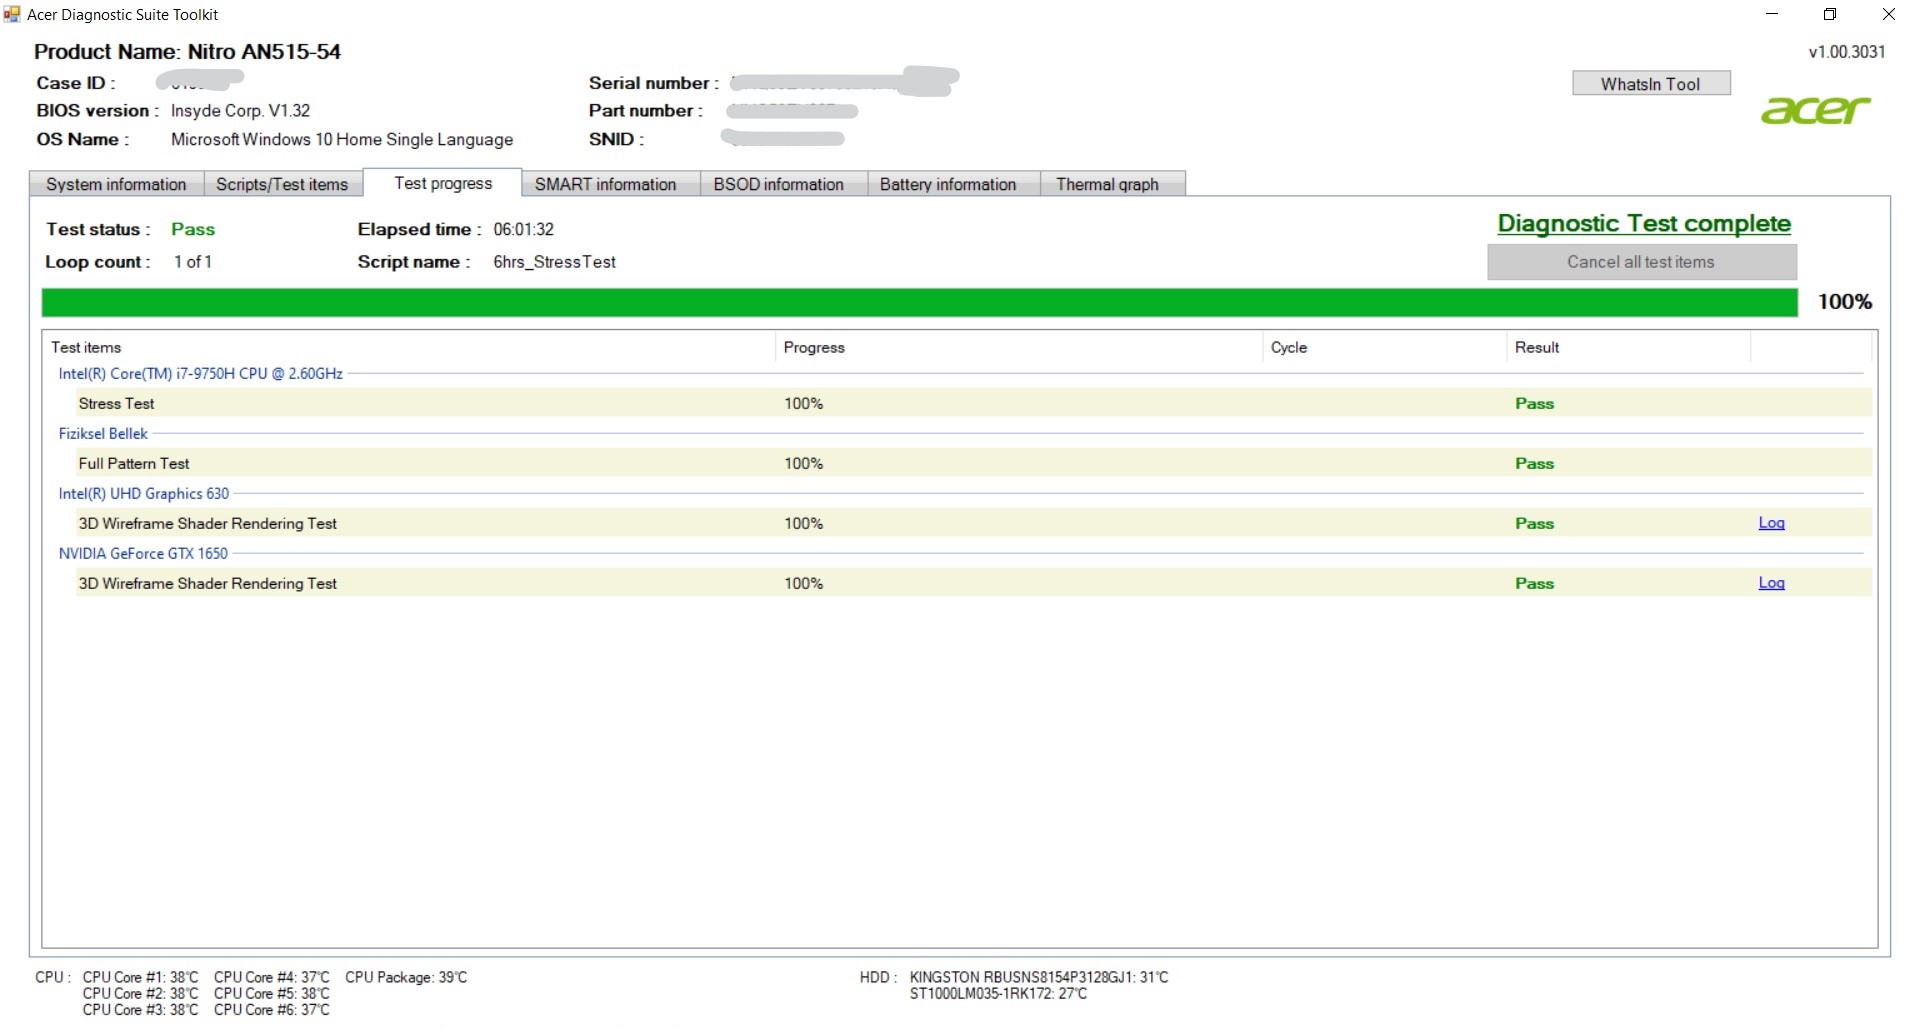Click the Acer Diagnostic Suite app icon

pyautogui.click(x=12, y=14)
